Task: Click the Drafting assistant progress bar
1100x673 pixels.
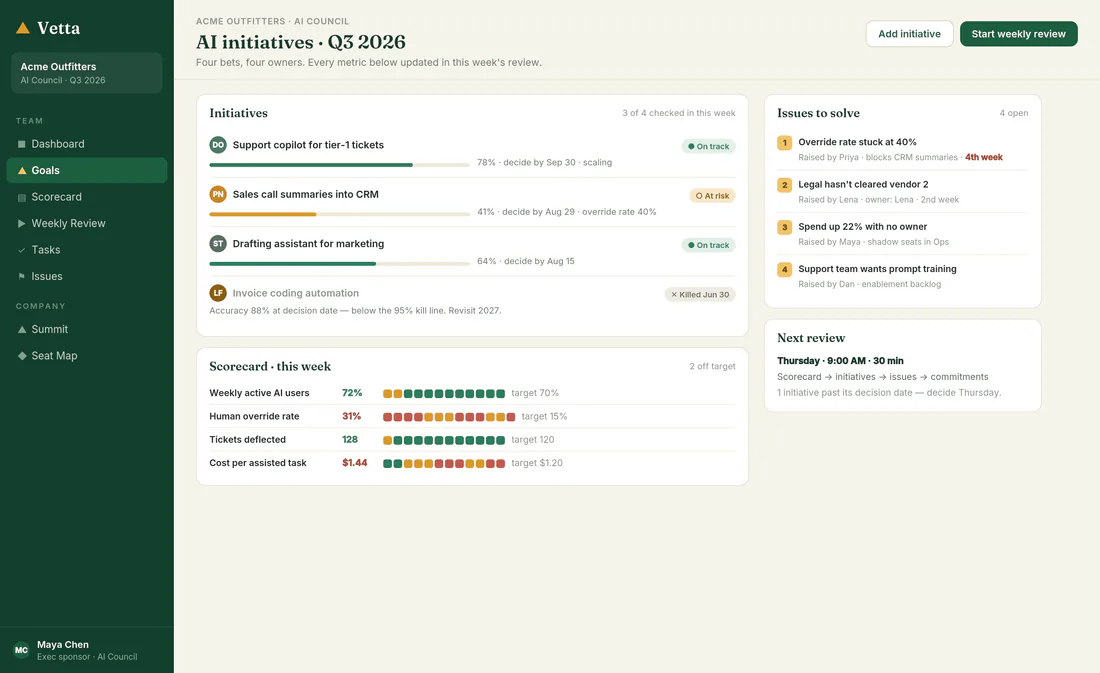Action: coord(340,264)
